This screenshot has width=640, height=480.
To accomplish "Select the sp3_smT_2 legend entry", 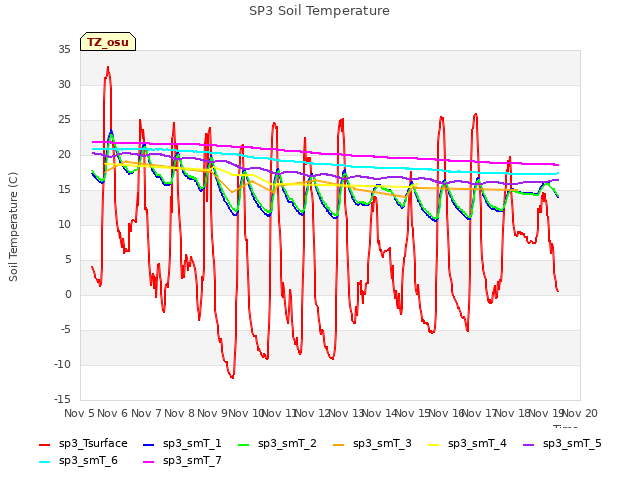I will [x=277, y=443].
